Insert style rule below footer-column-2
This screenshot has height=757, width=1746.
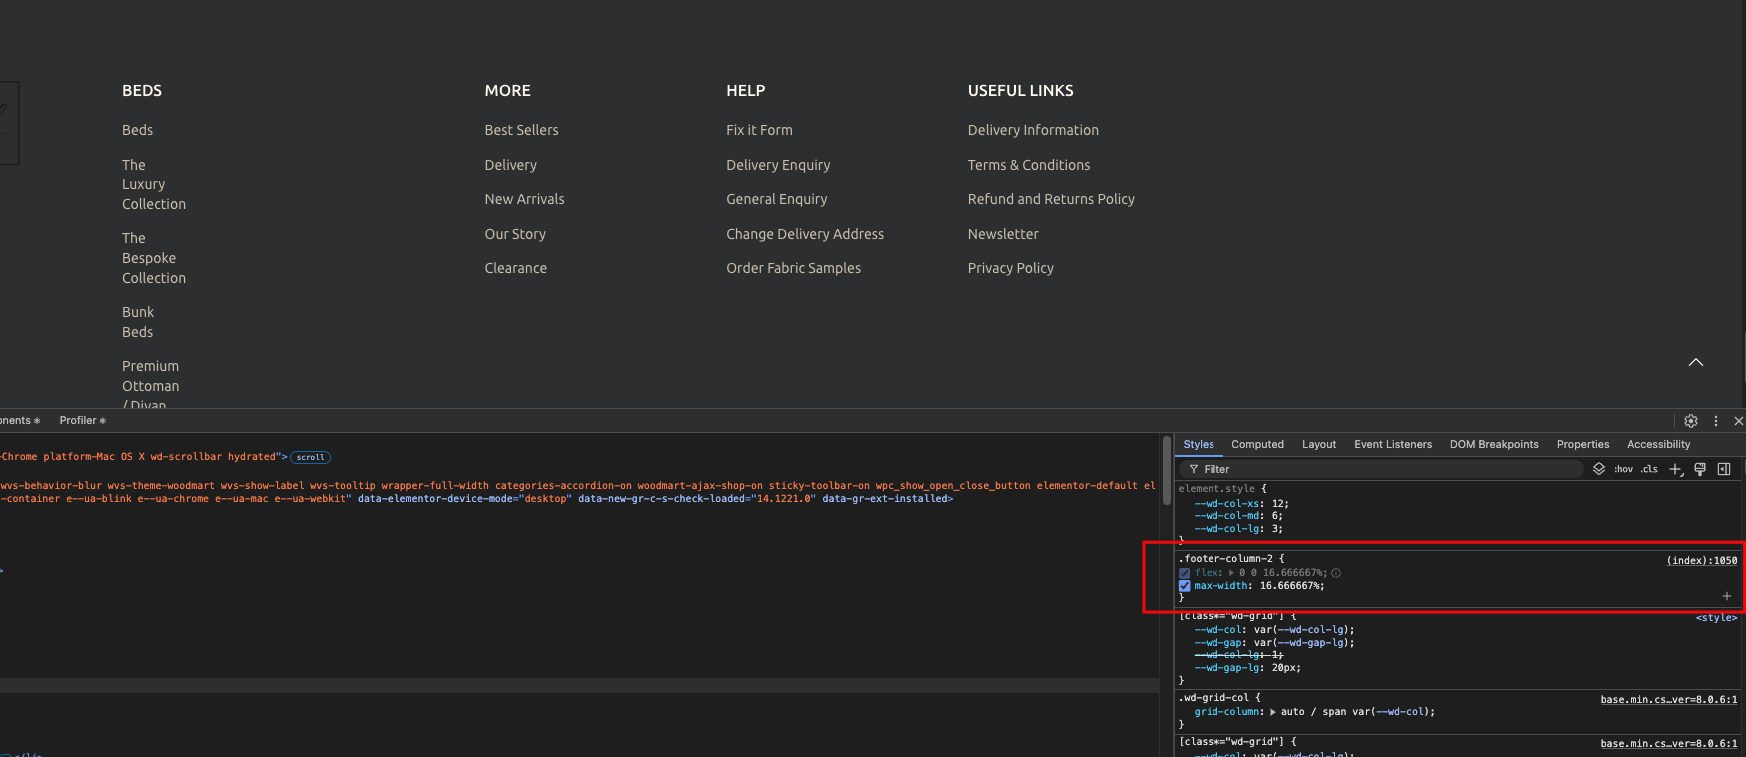[x=1726, y=596]
